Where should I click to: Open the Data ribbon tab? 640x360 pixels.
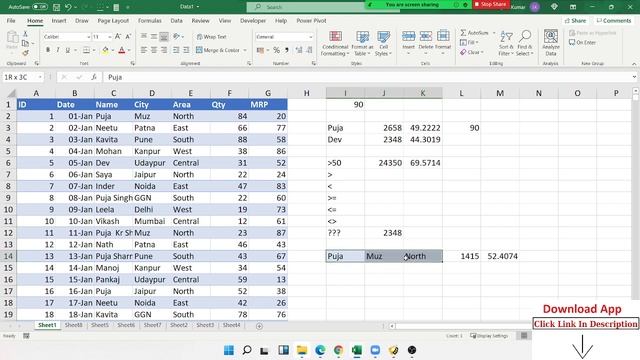pyautogui.click(x=176, y=20)
